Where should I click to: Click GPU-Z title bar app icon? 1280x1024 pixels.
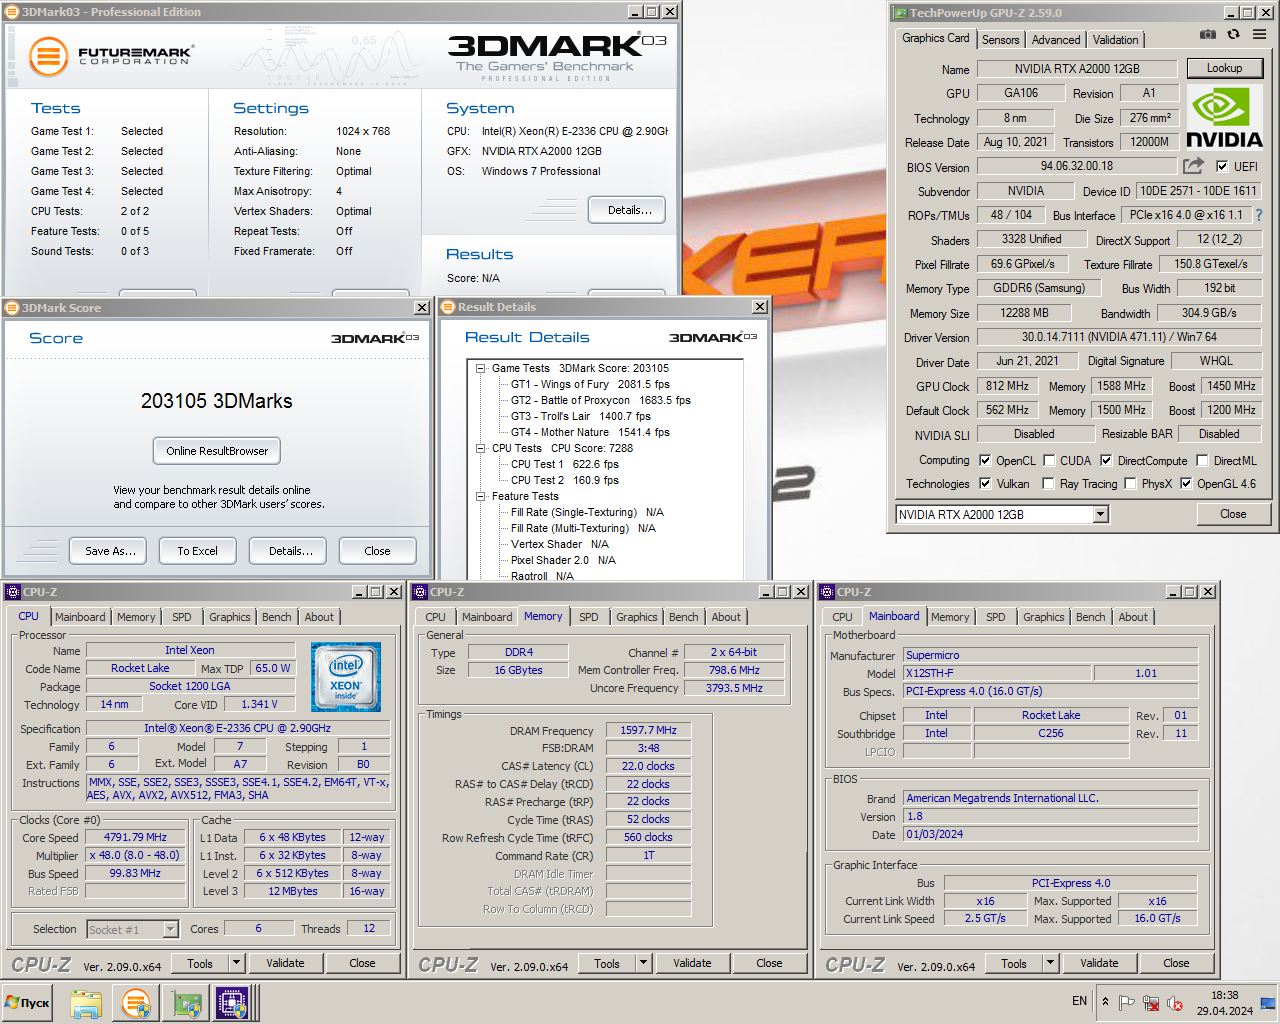coord(899,13)
